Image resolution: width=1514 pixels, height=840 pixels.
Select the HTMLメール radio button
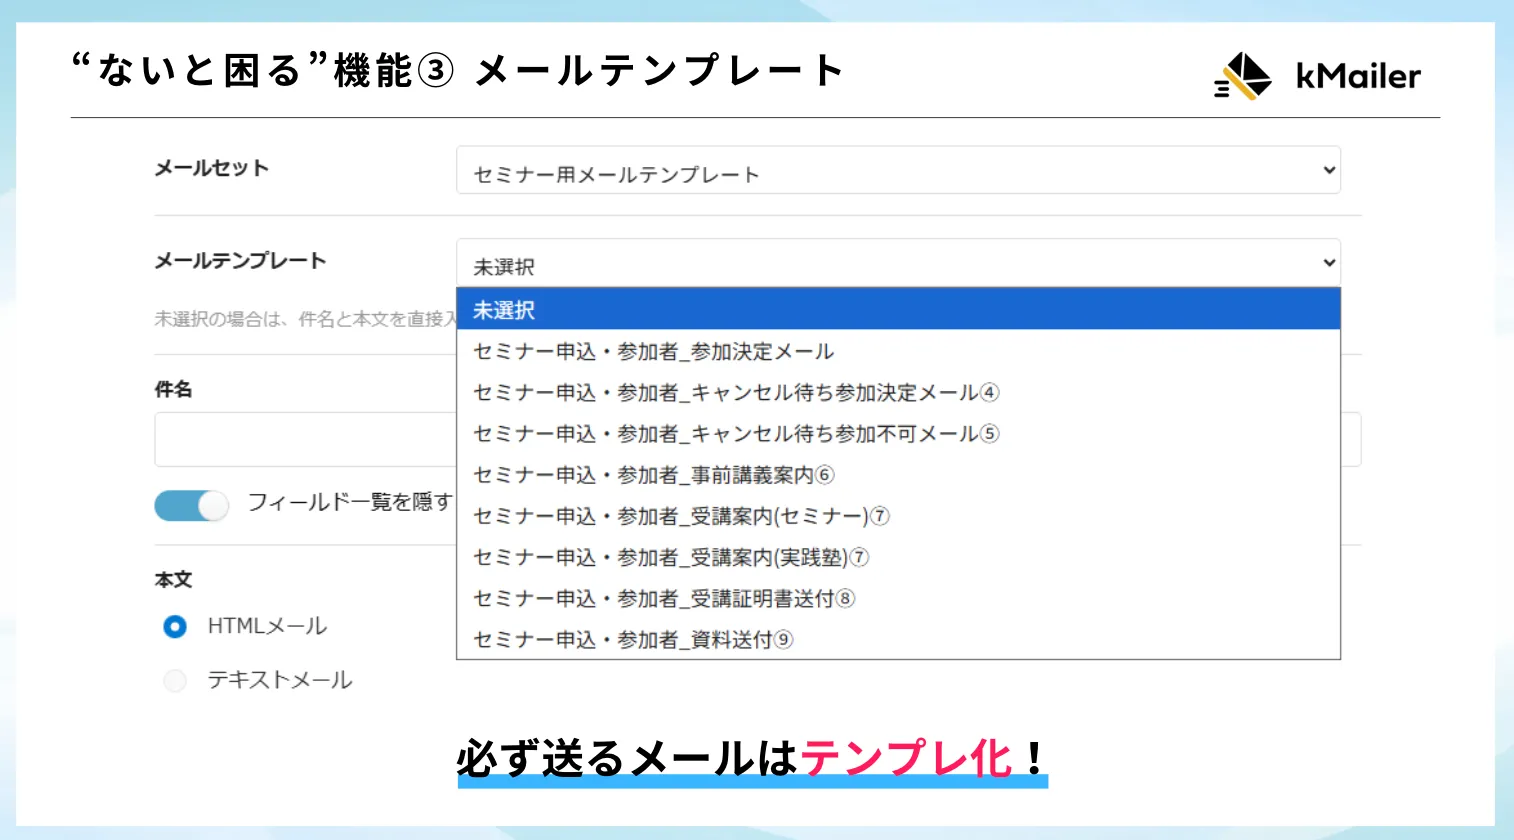[175, 627]
